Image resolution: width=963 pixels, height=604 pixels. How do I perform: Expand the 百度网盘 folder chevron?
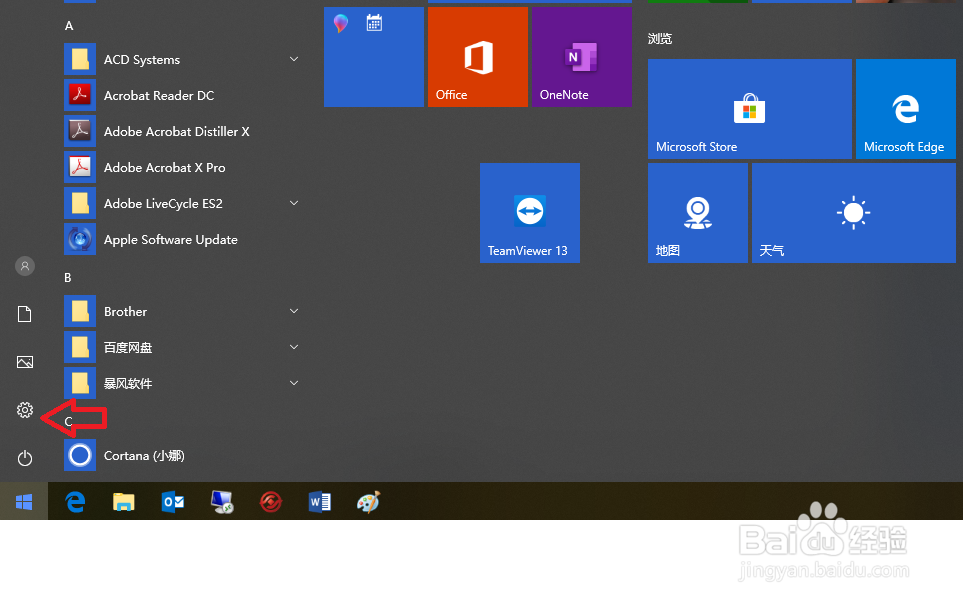click(x=294, y=347)
